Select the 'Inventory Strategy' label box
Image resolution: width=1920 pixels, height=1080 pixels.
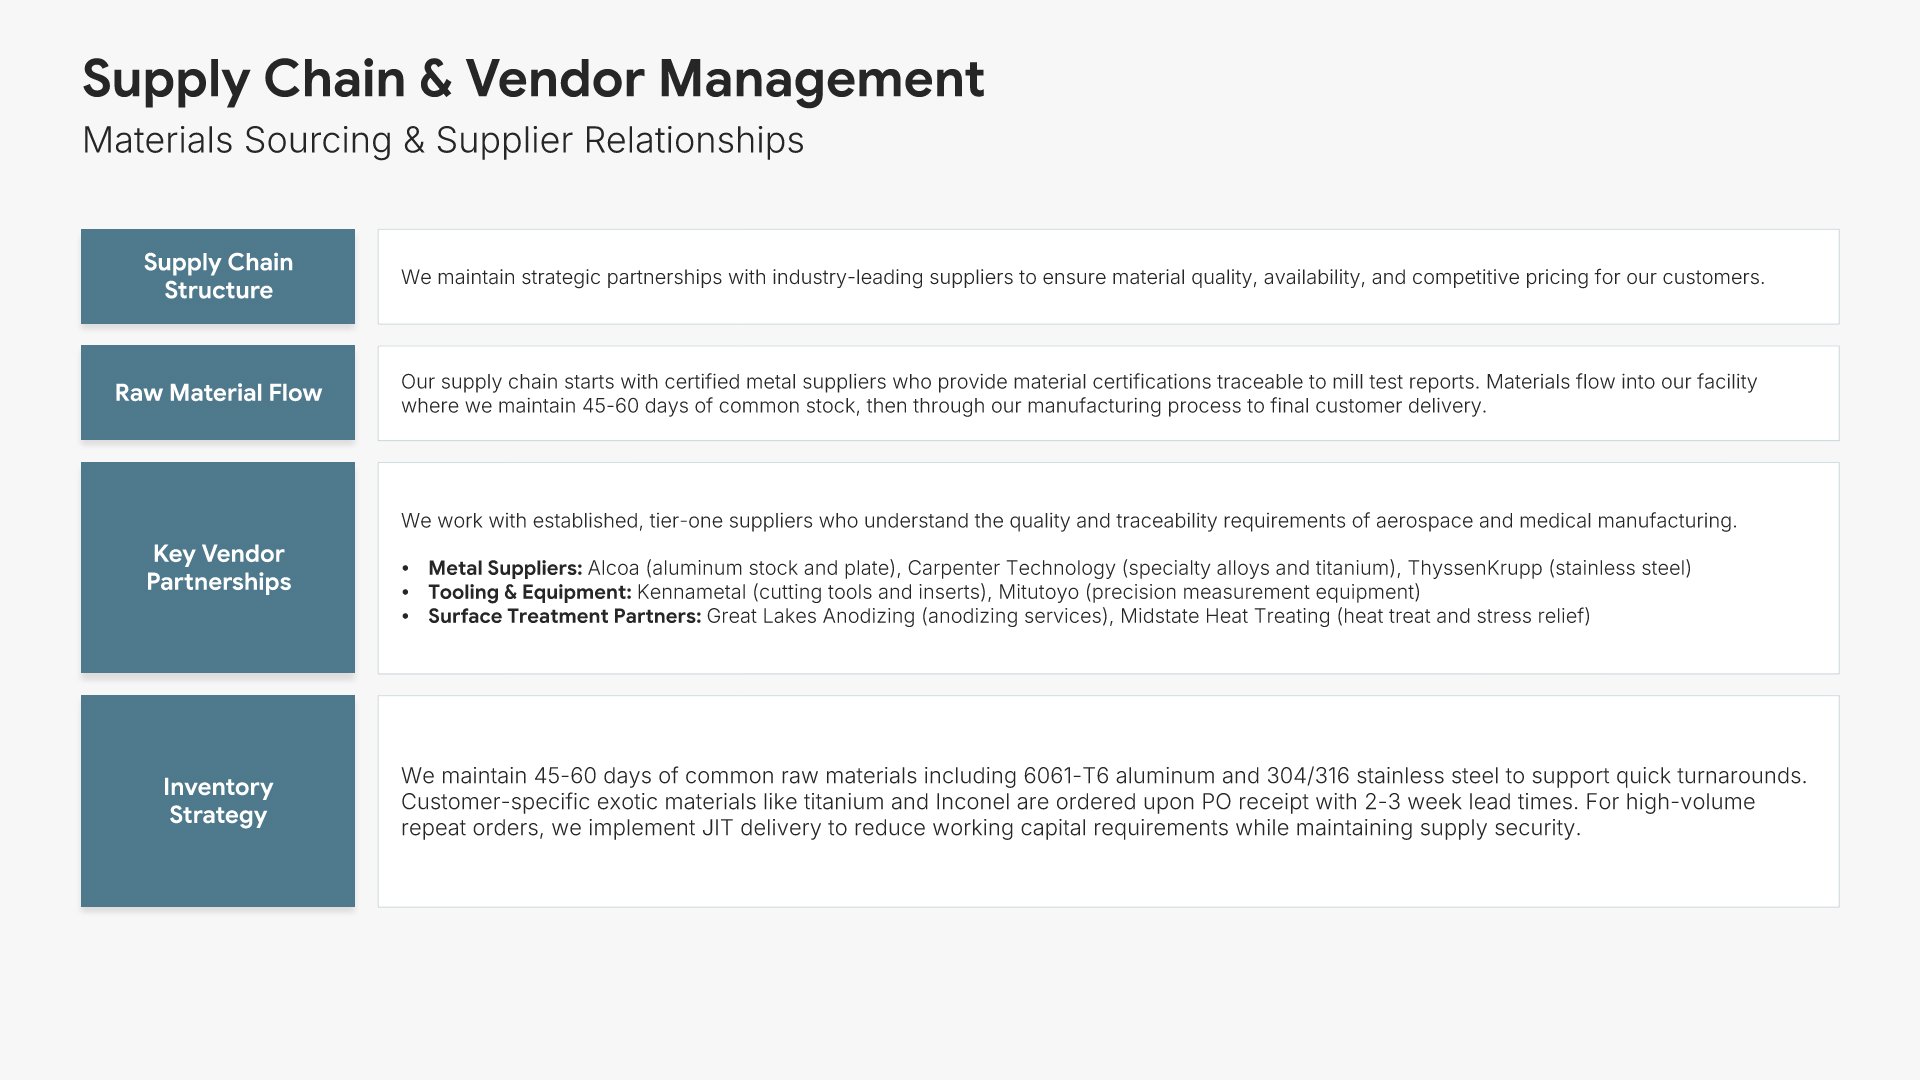coord(218,801)
